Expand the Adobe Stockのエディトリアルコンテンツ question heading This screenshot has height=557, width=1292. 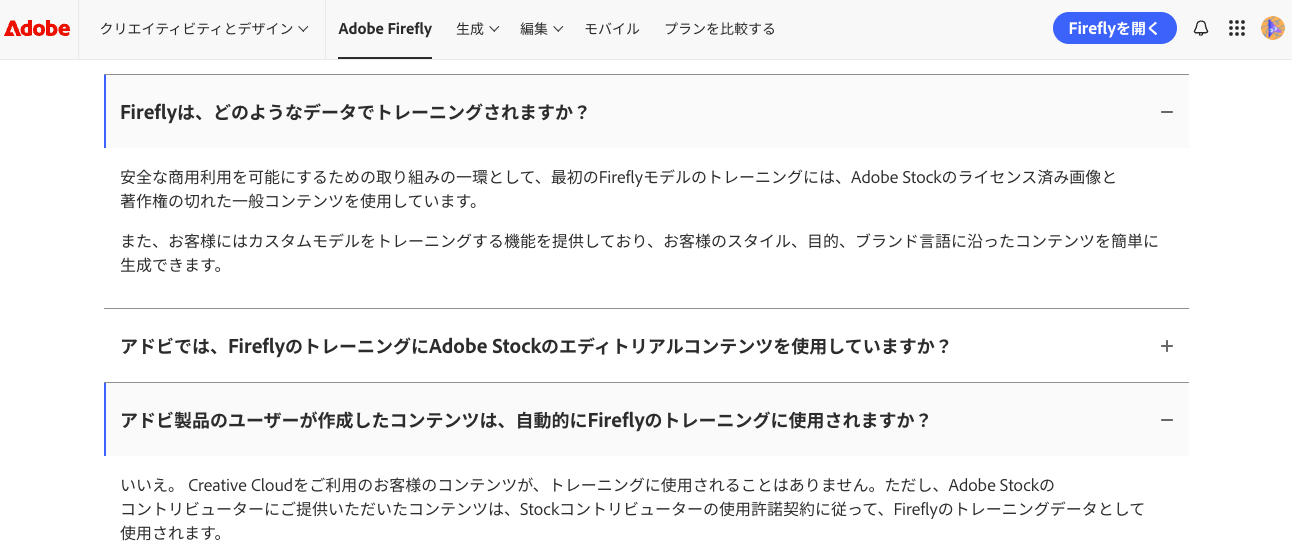click(x=534, y=346)
